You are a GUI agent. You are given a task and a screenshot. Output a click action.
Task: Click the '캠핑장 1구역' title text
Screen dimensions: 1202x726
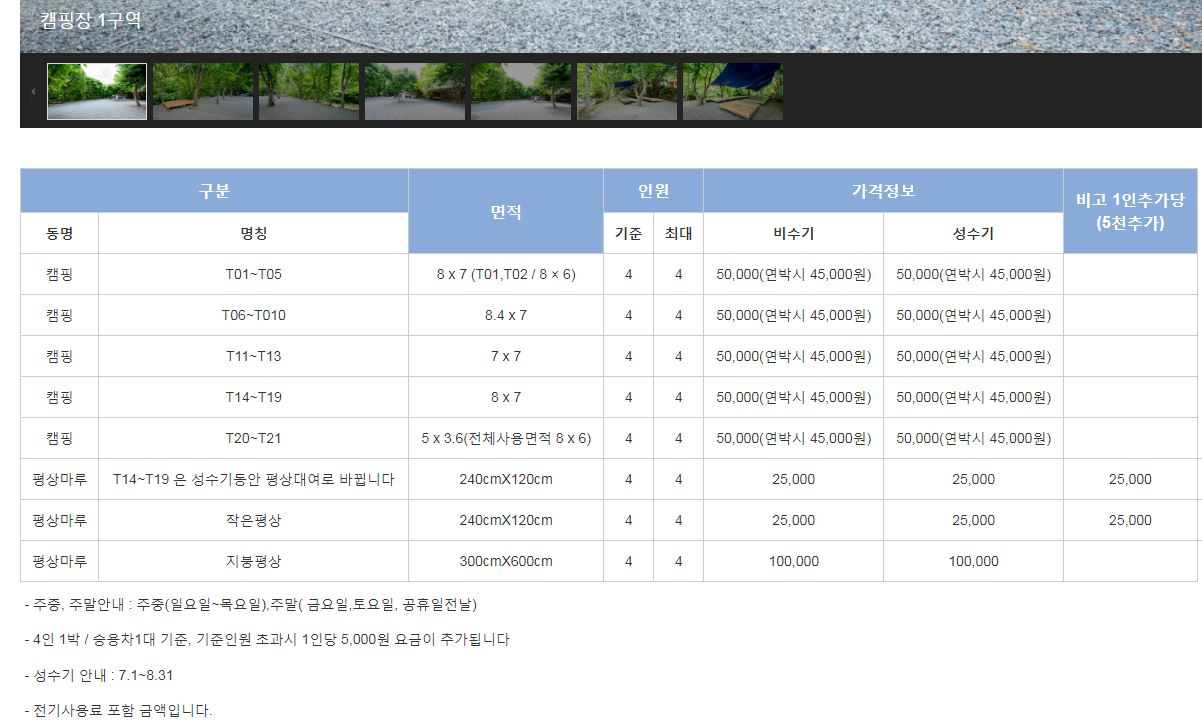[x=91, y=20]
